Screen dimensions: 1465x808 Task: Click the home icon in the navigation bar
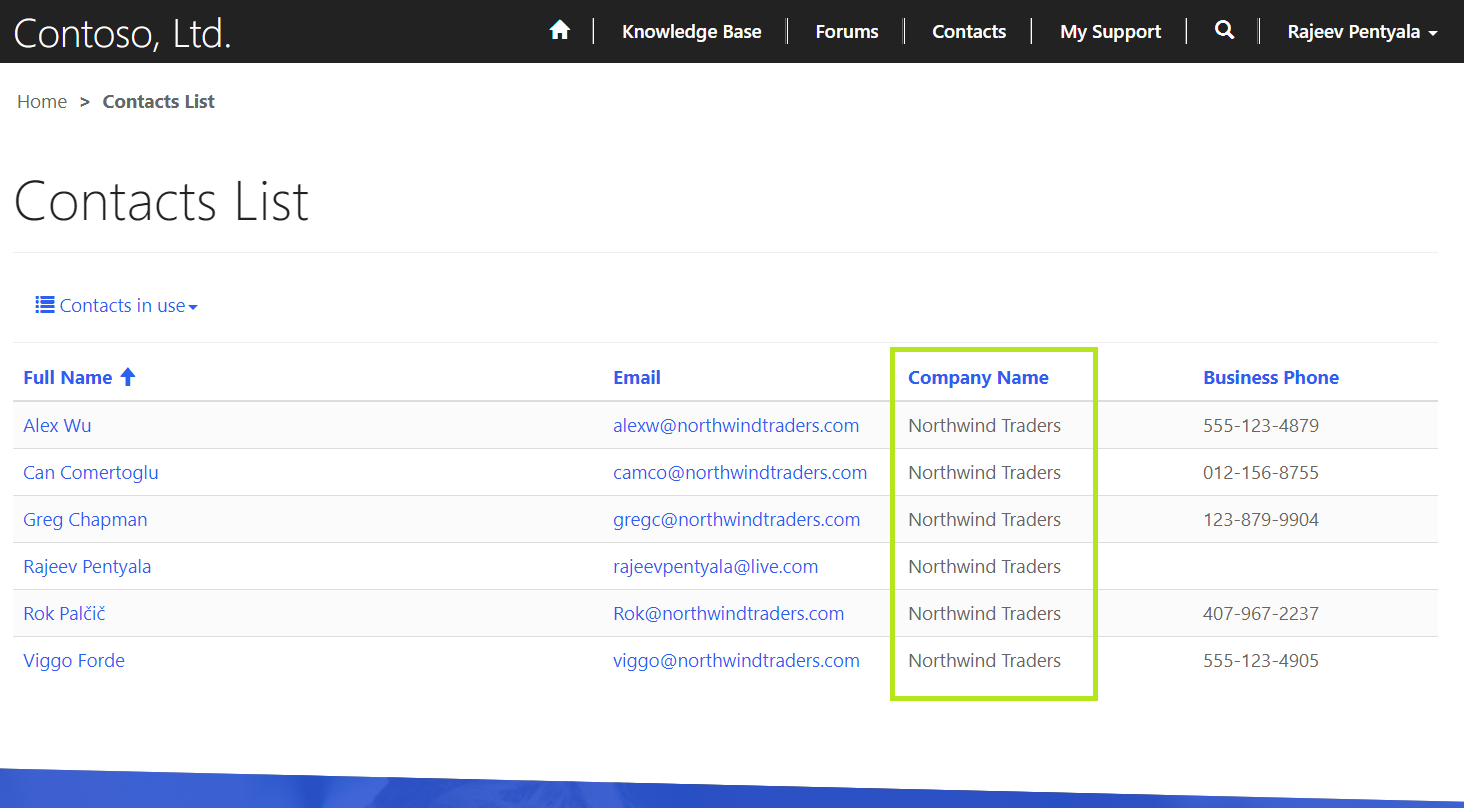tap(559, 30)
